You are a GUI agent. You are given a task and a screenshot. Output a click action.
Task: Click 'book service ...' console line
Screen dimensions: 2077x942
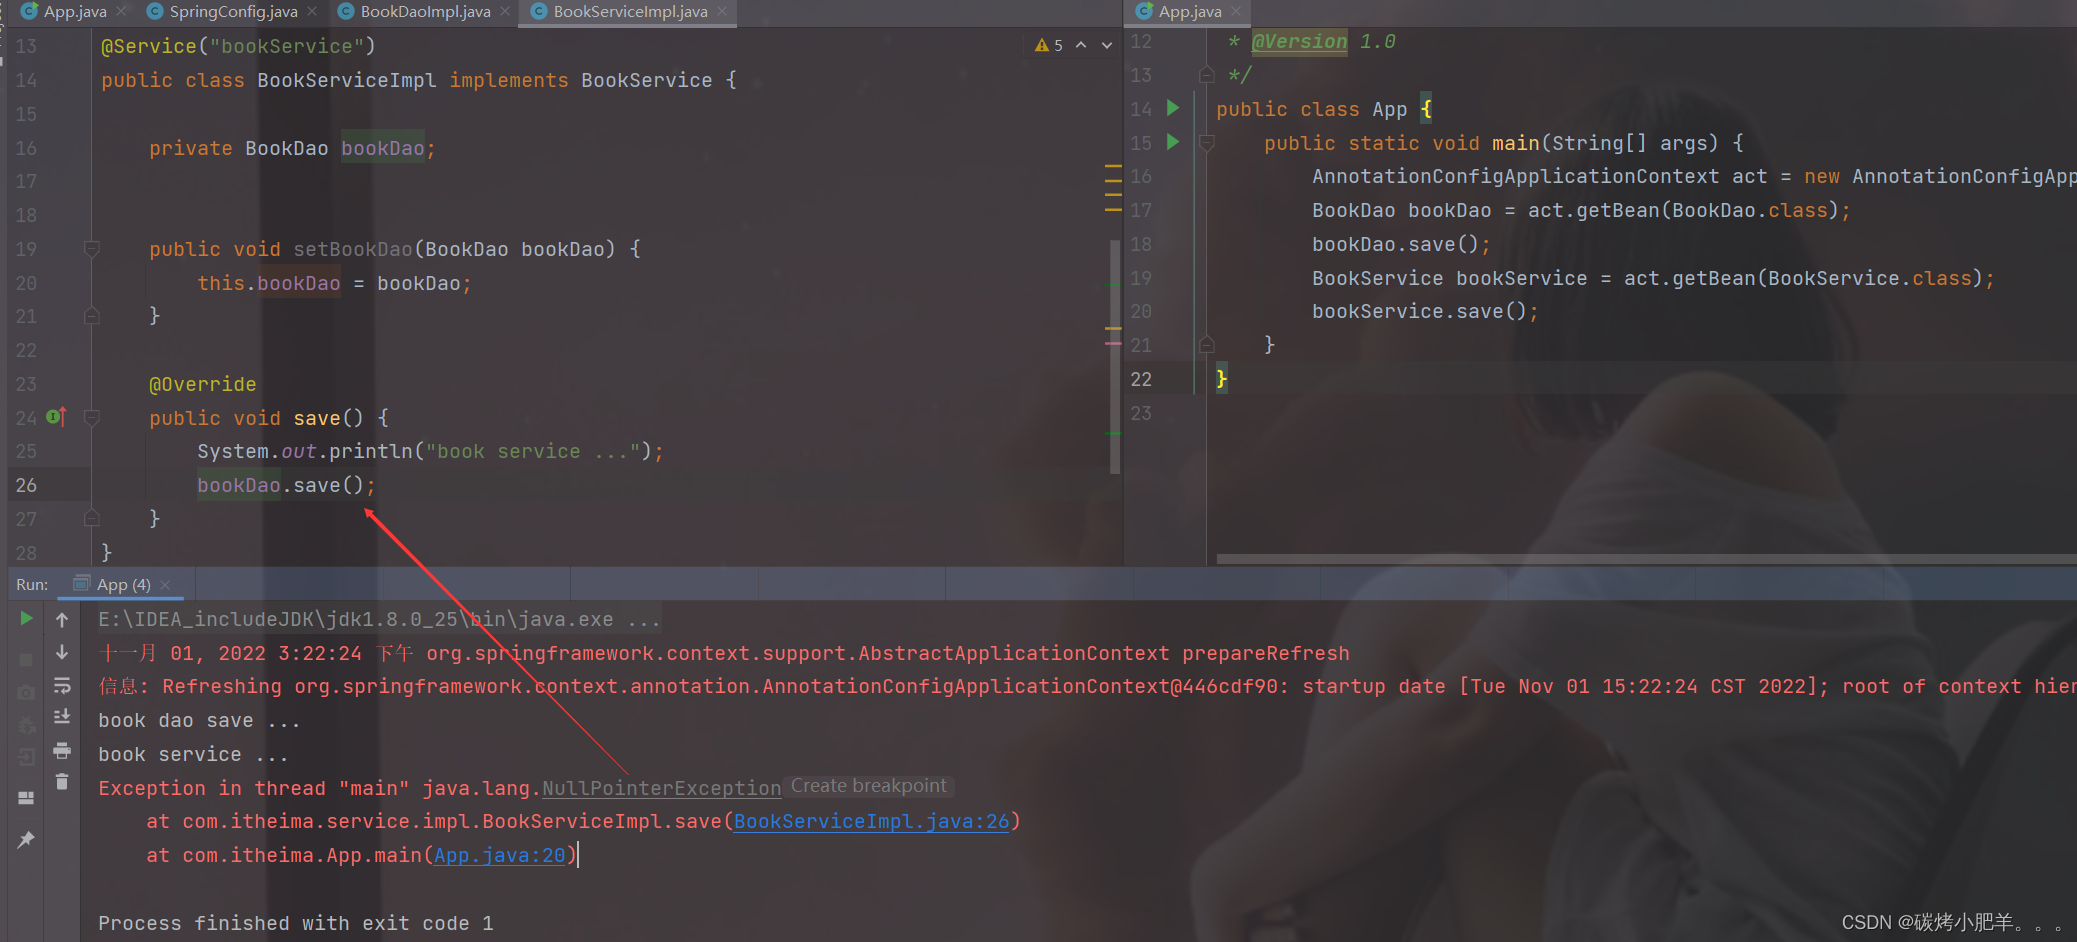[x=193, y=755]
